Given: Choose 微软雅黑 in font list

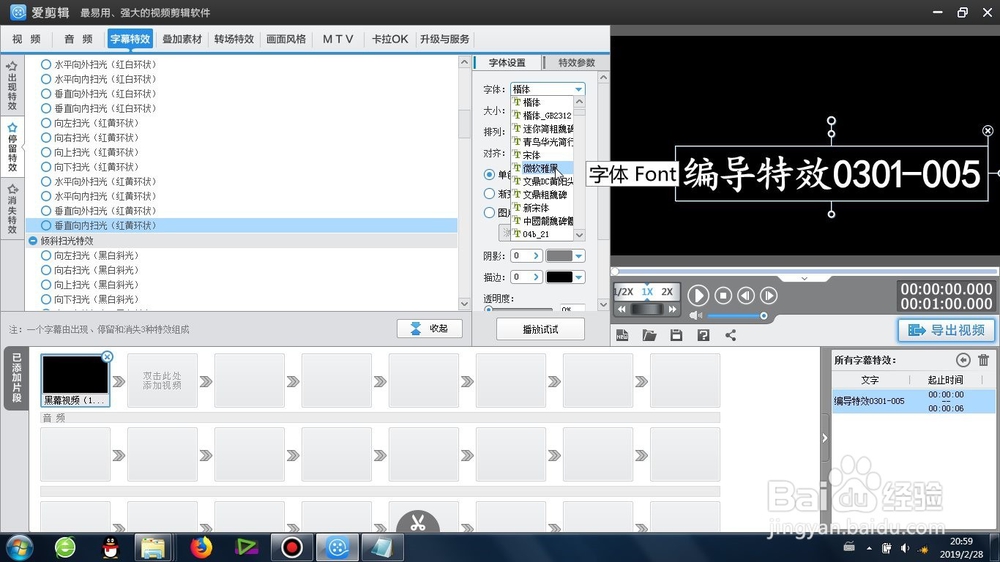Looking at the screenshot, I should click(x=543, y=168).
